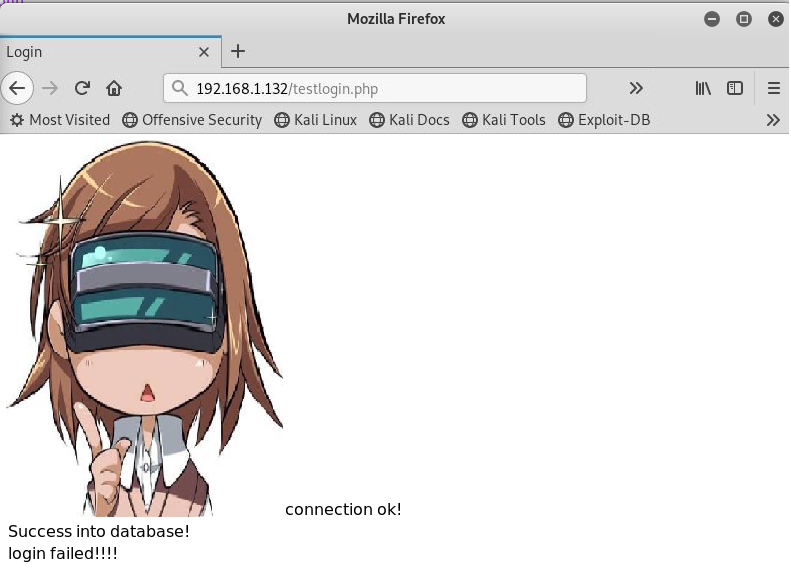Click the Mozilla Firefox title bar text
Screen dimensions: 791x585
[x=396, y=19]
